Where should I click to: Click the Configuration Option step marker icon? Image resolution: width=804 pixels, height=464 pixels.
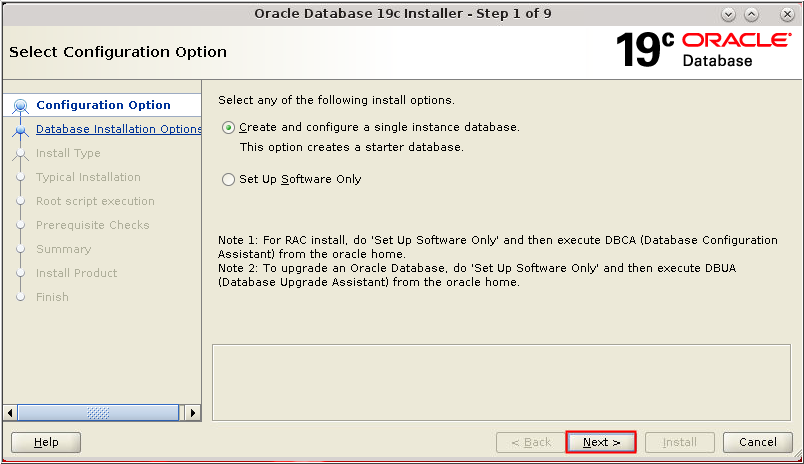point(21,106)
